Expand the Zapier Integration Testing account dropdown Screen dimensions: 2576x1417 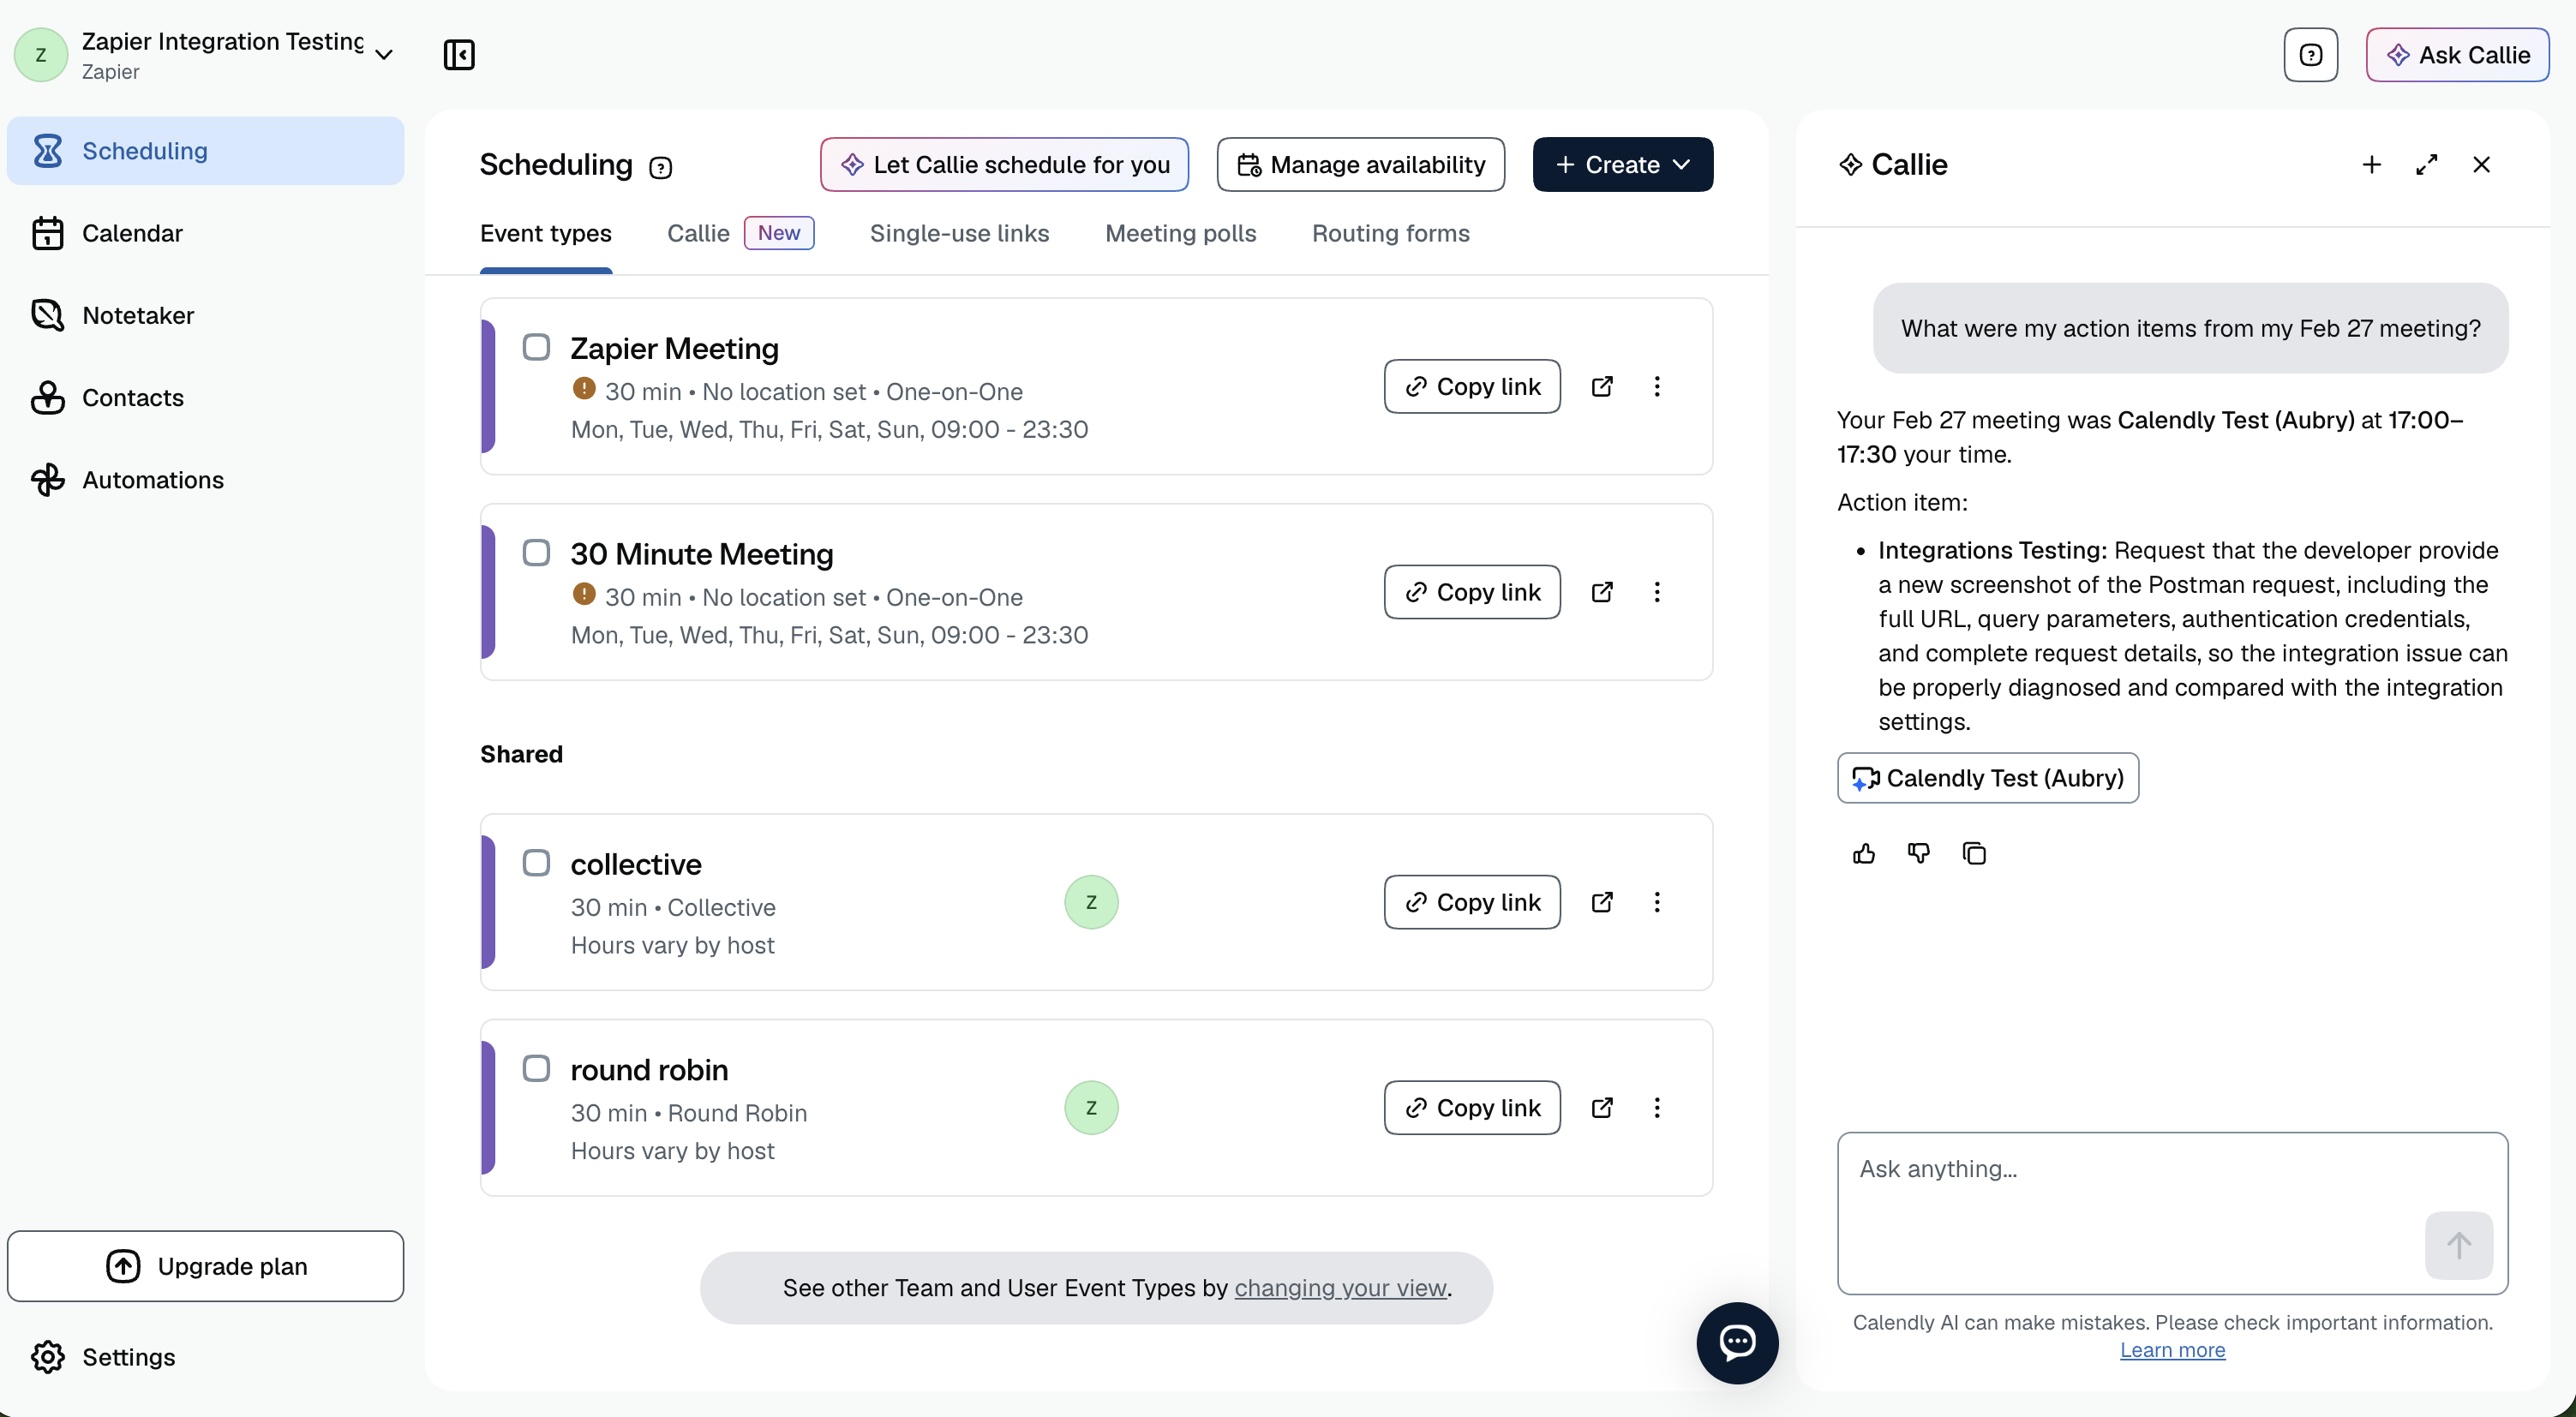point(384,55)
